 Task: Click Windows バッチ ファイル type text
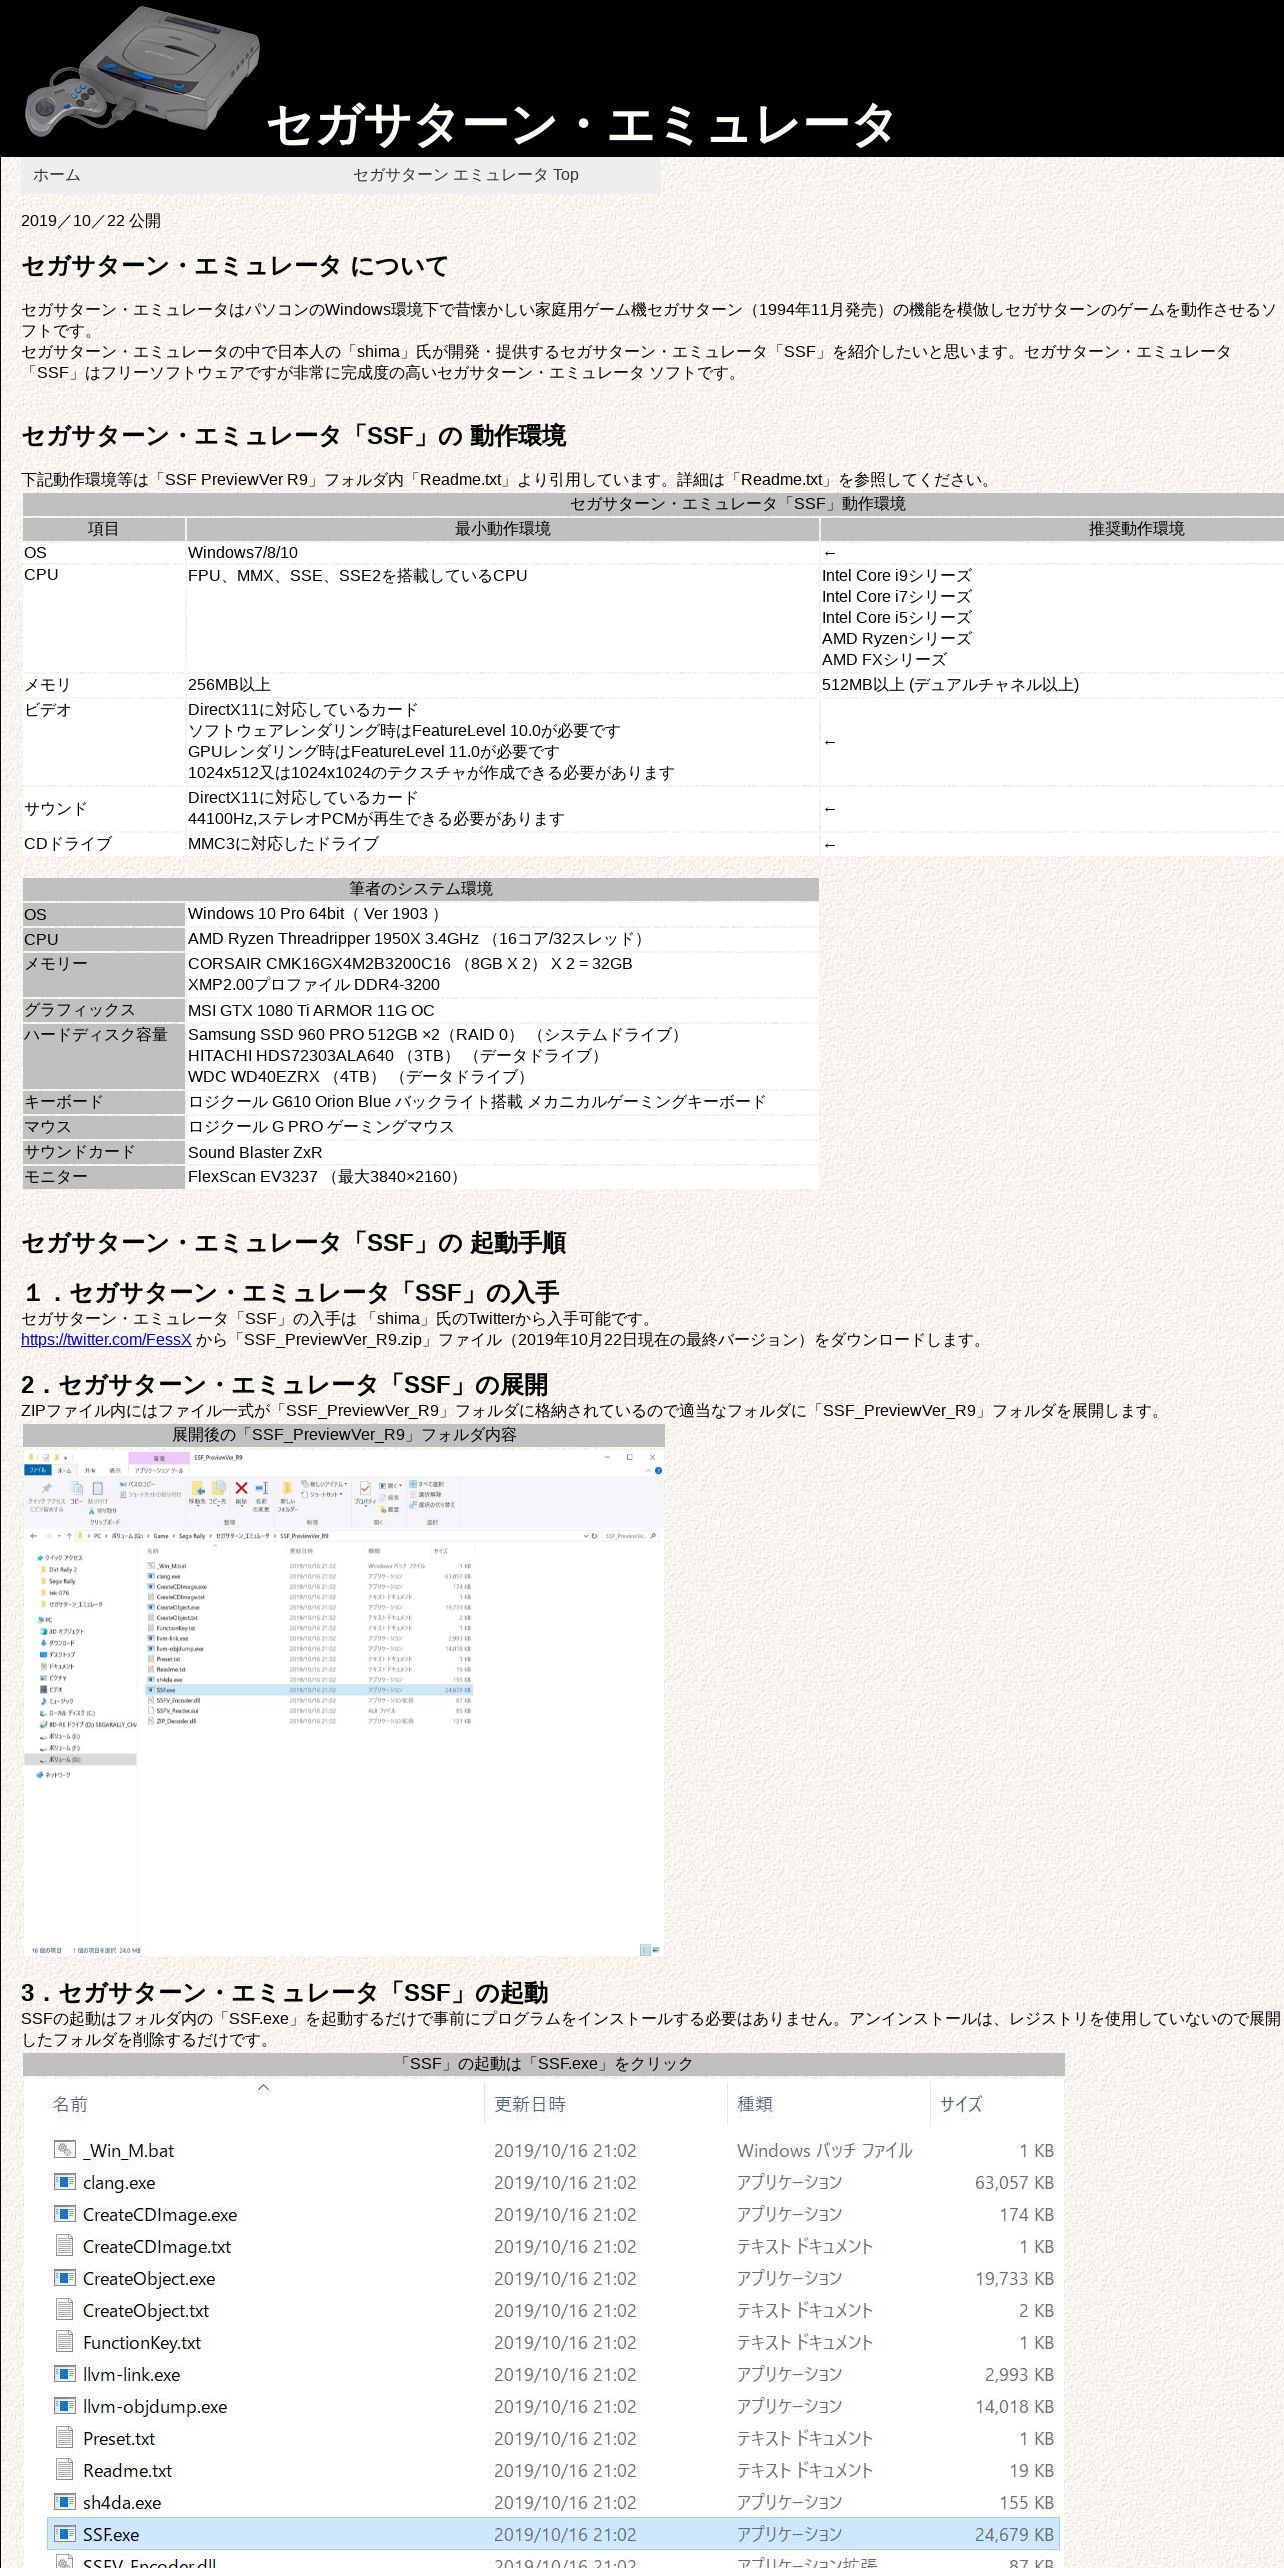(824, 2150)
